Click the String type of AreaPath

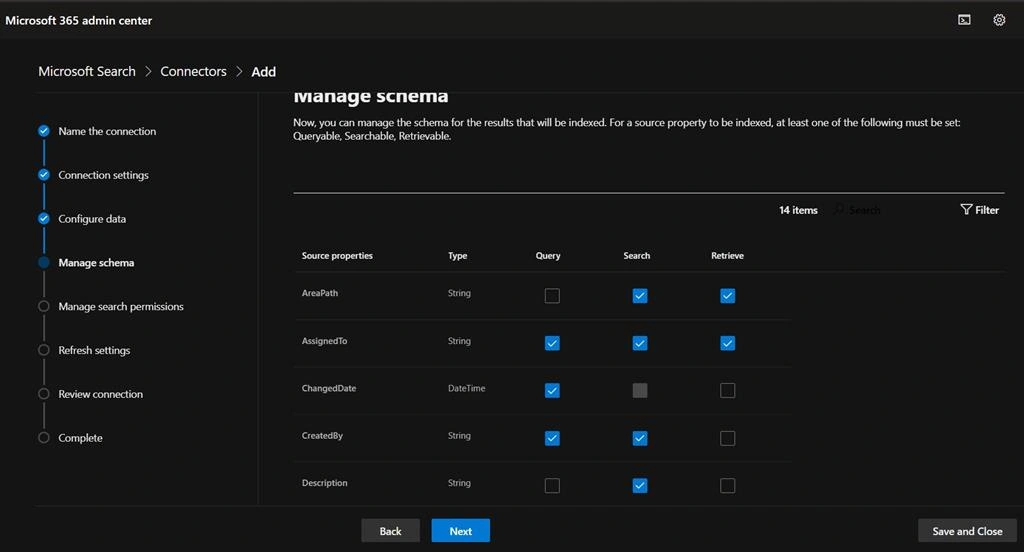click(x=459, y=293)
